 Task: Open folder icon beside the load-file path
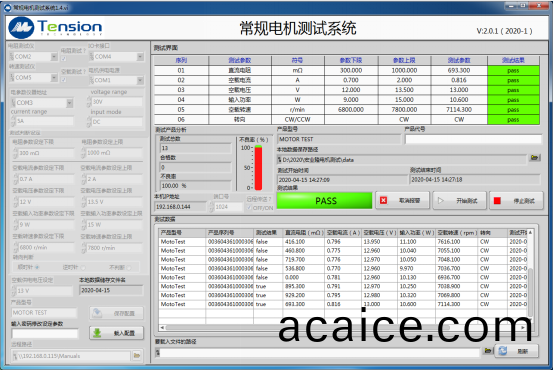[x=488, y=351]
